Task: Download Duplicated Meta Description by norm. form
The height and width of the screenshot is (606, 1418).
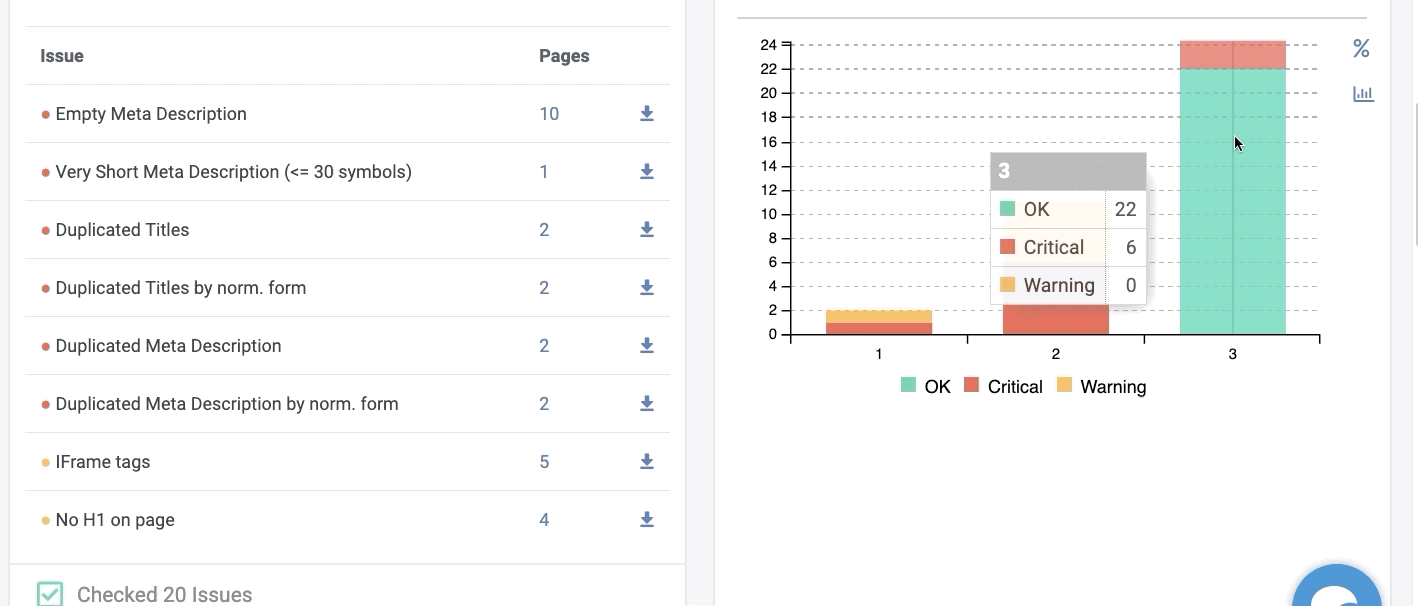Action: tap(647, 404)
